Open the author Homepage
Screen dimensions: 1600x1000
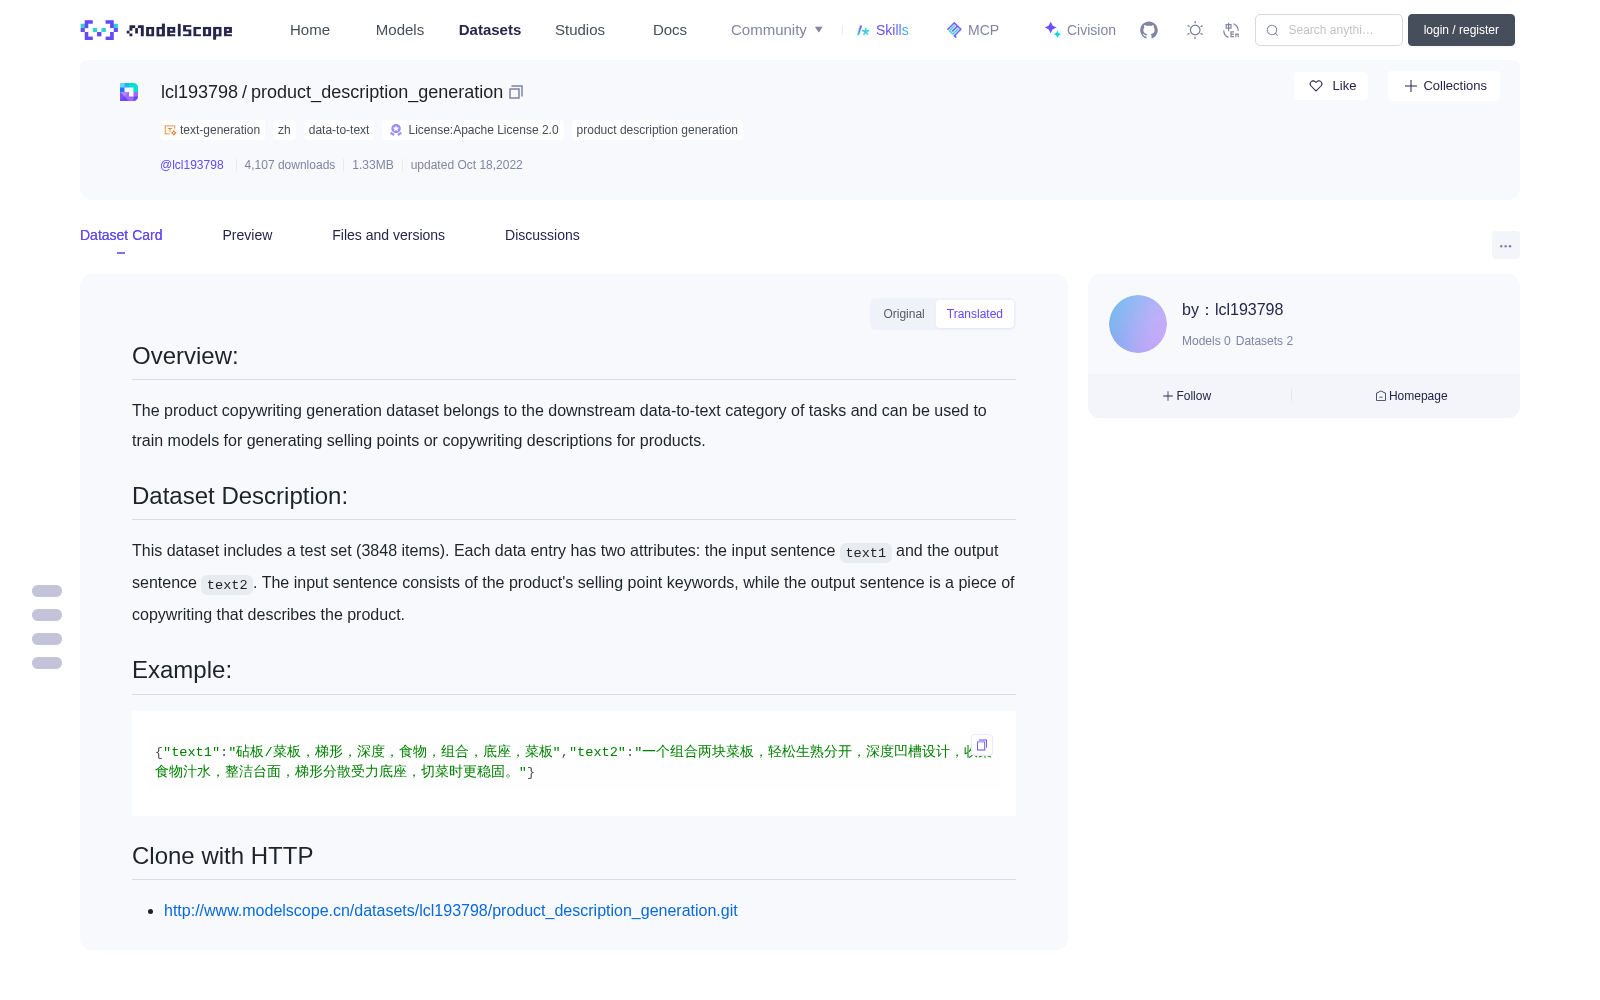pos(1411,396)
